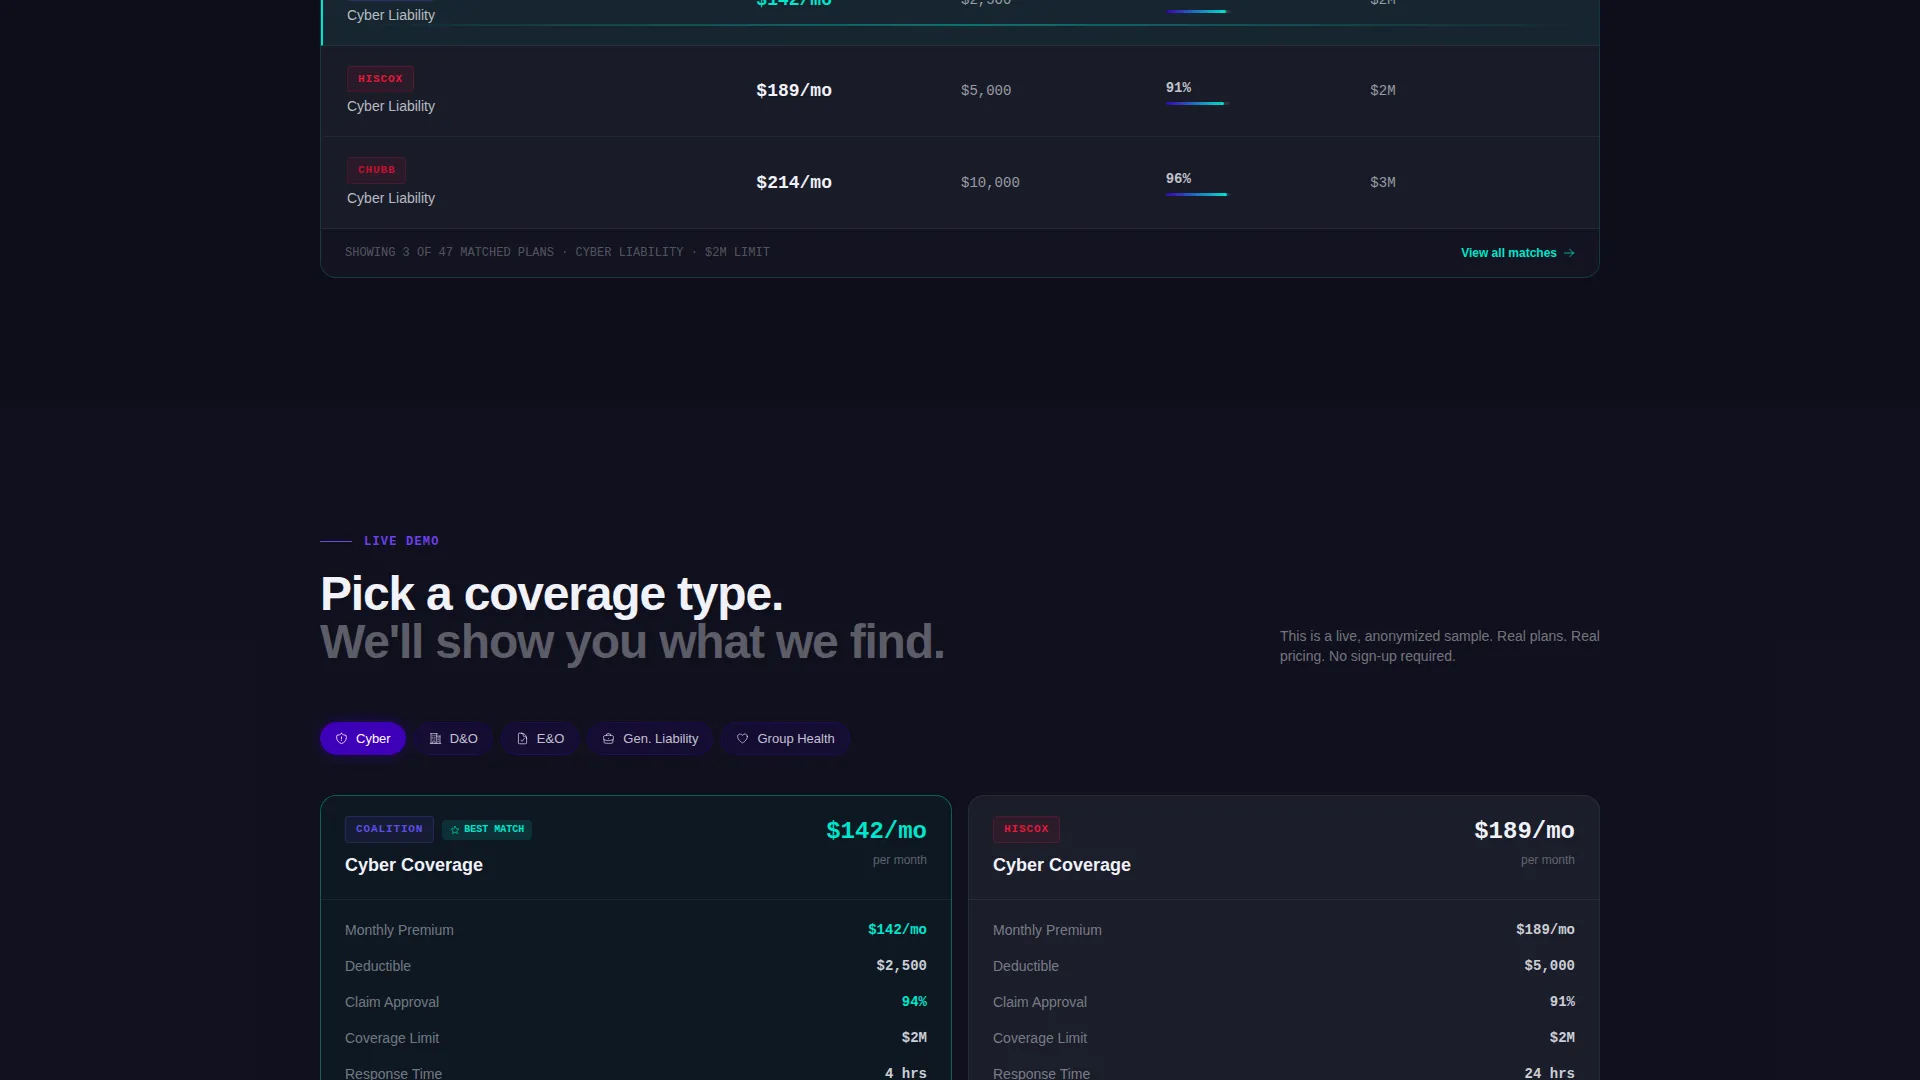Switch to the D&O coverage tab

pos(453,739)
